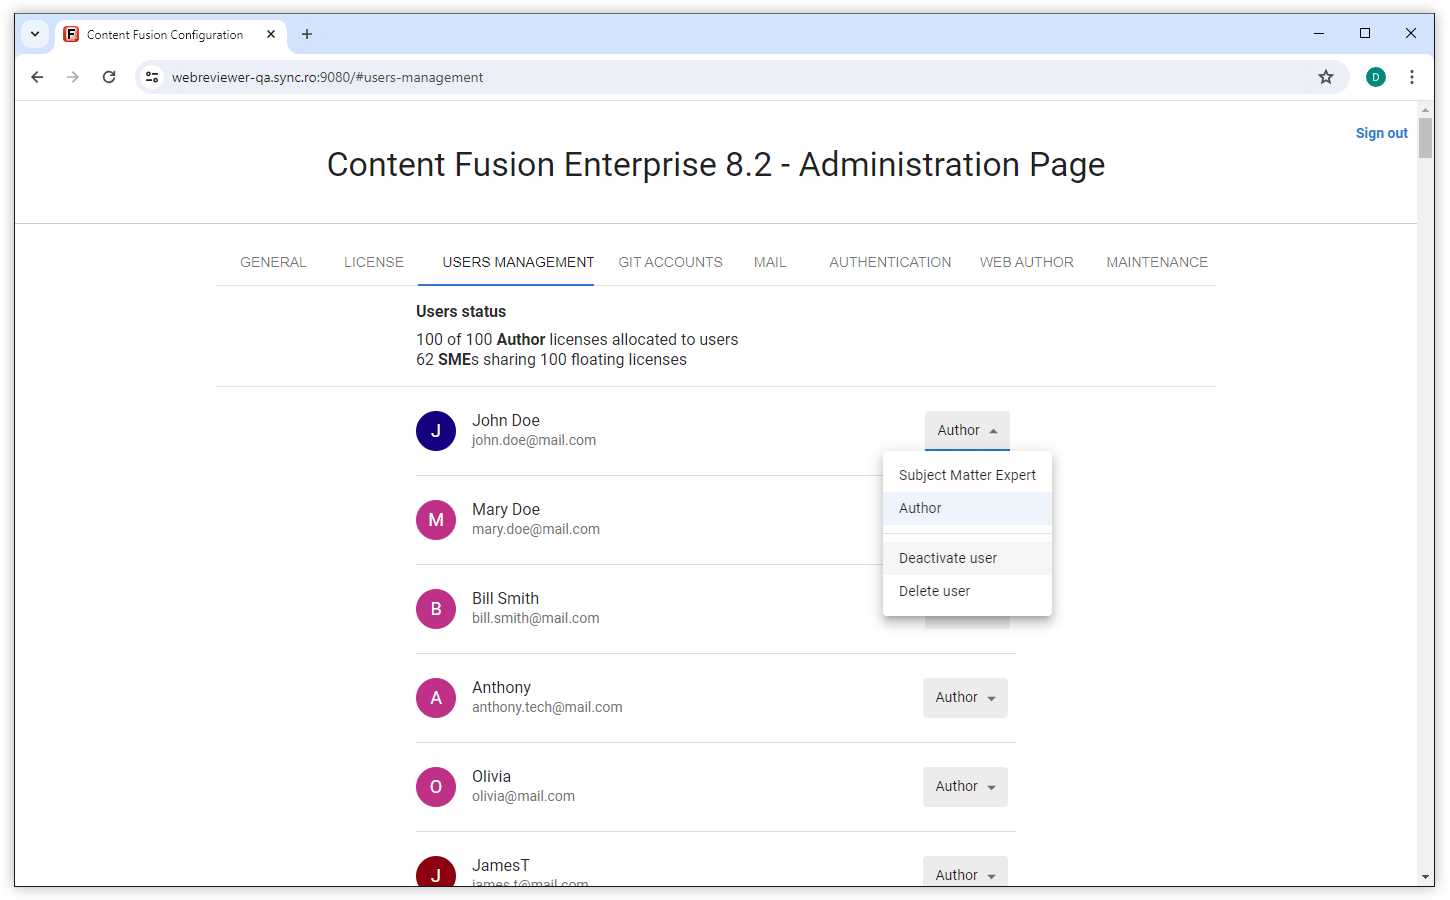The image size is (1450, 900).
Task: Click Anthony's avatar circle
Action: point(436,698)
